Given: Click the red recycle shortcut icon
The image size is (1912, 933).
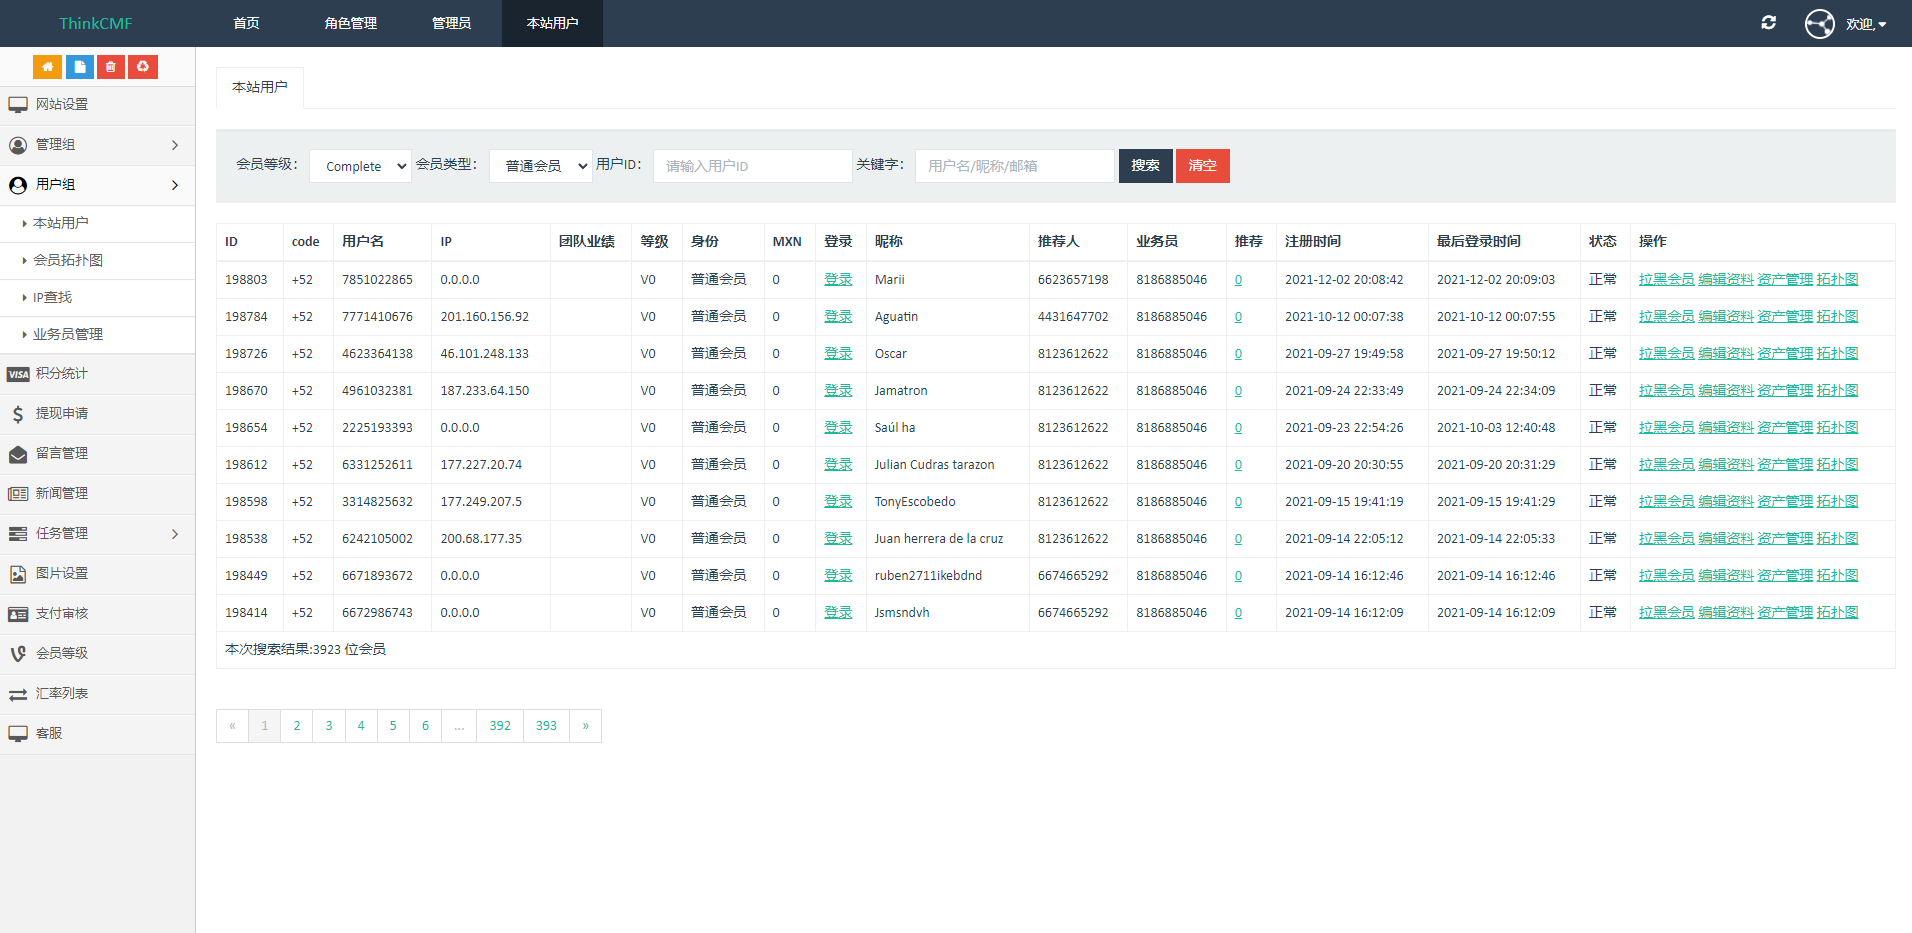Looking at the screenshot, I should [143, 67].
